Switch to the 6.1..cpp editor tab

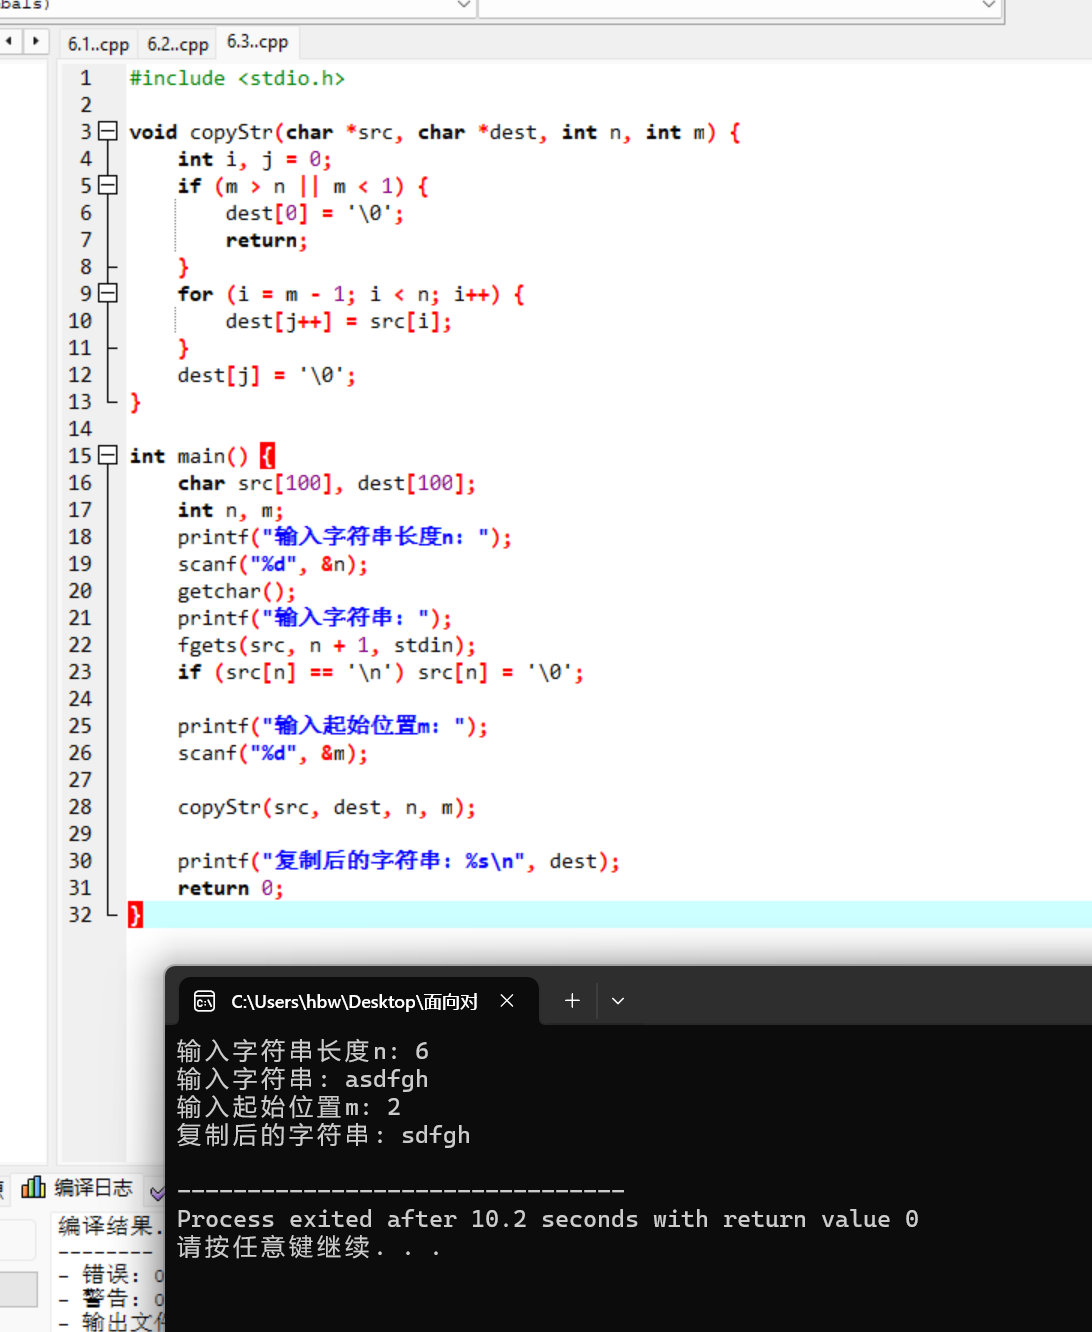[x=98, y=44]
